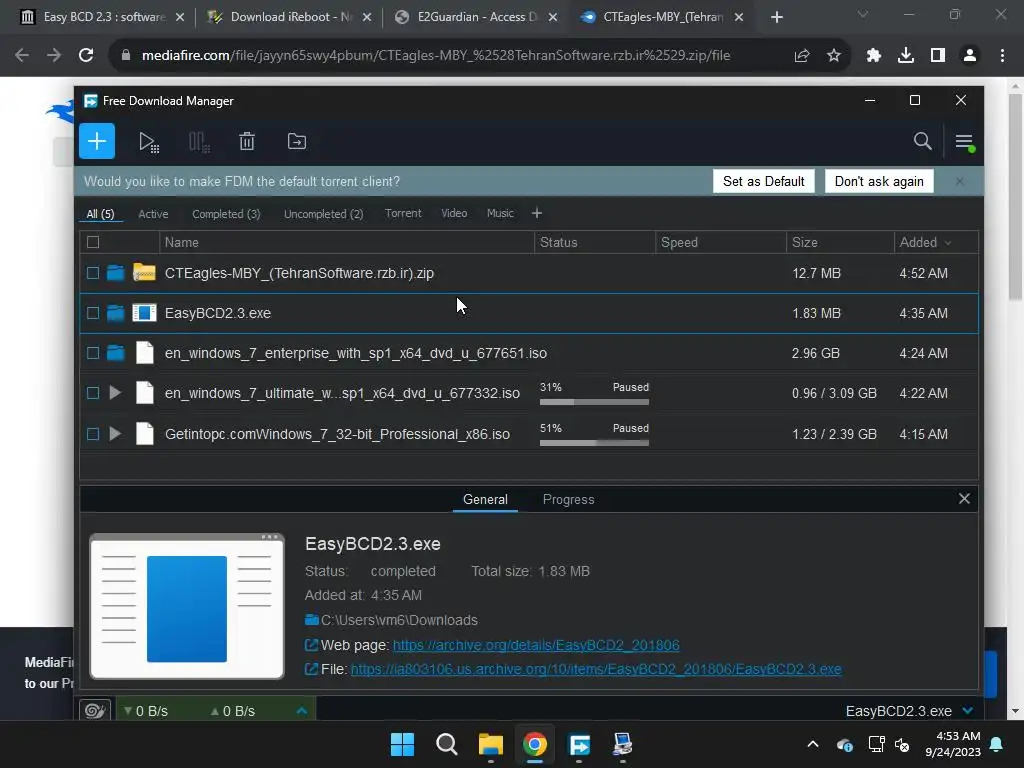1024x768 pixels.
Task: Click progress bar of windows_7_ultimate iso
Action: click(594, 402)
